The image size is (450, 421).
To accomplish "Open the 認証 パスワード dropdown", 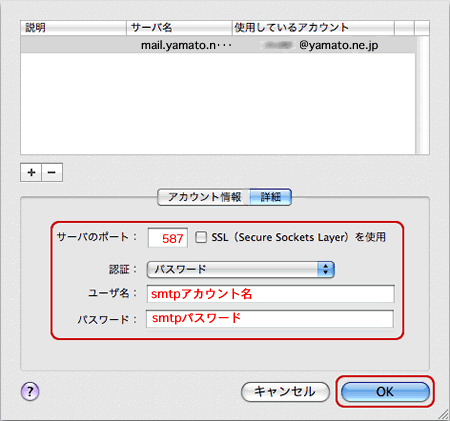I will pyautogui.click(x=240, y=269).
